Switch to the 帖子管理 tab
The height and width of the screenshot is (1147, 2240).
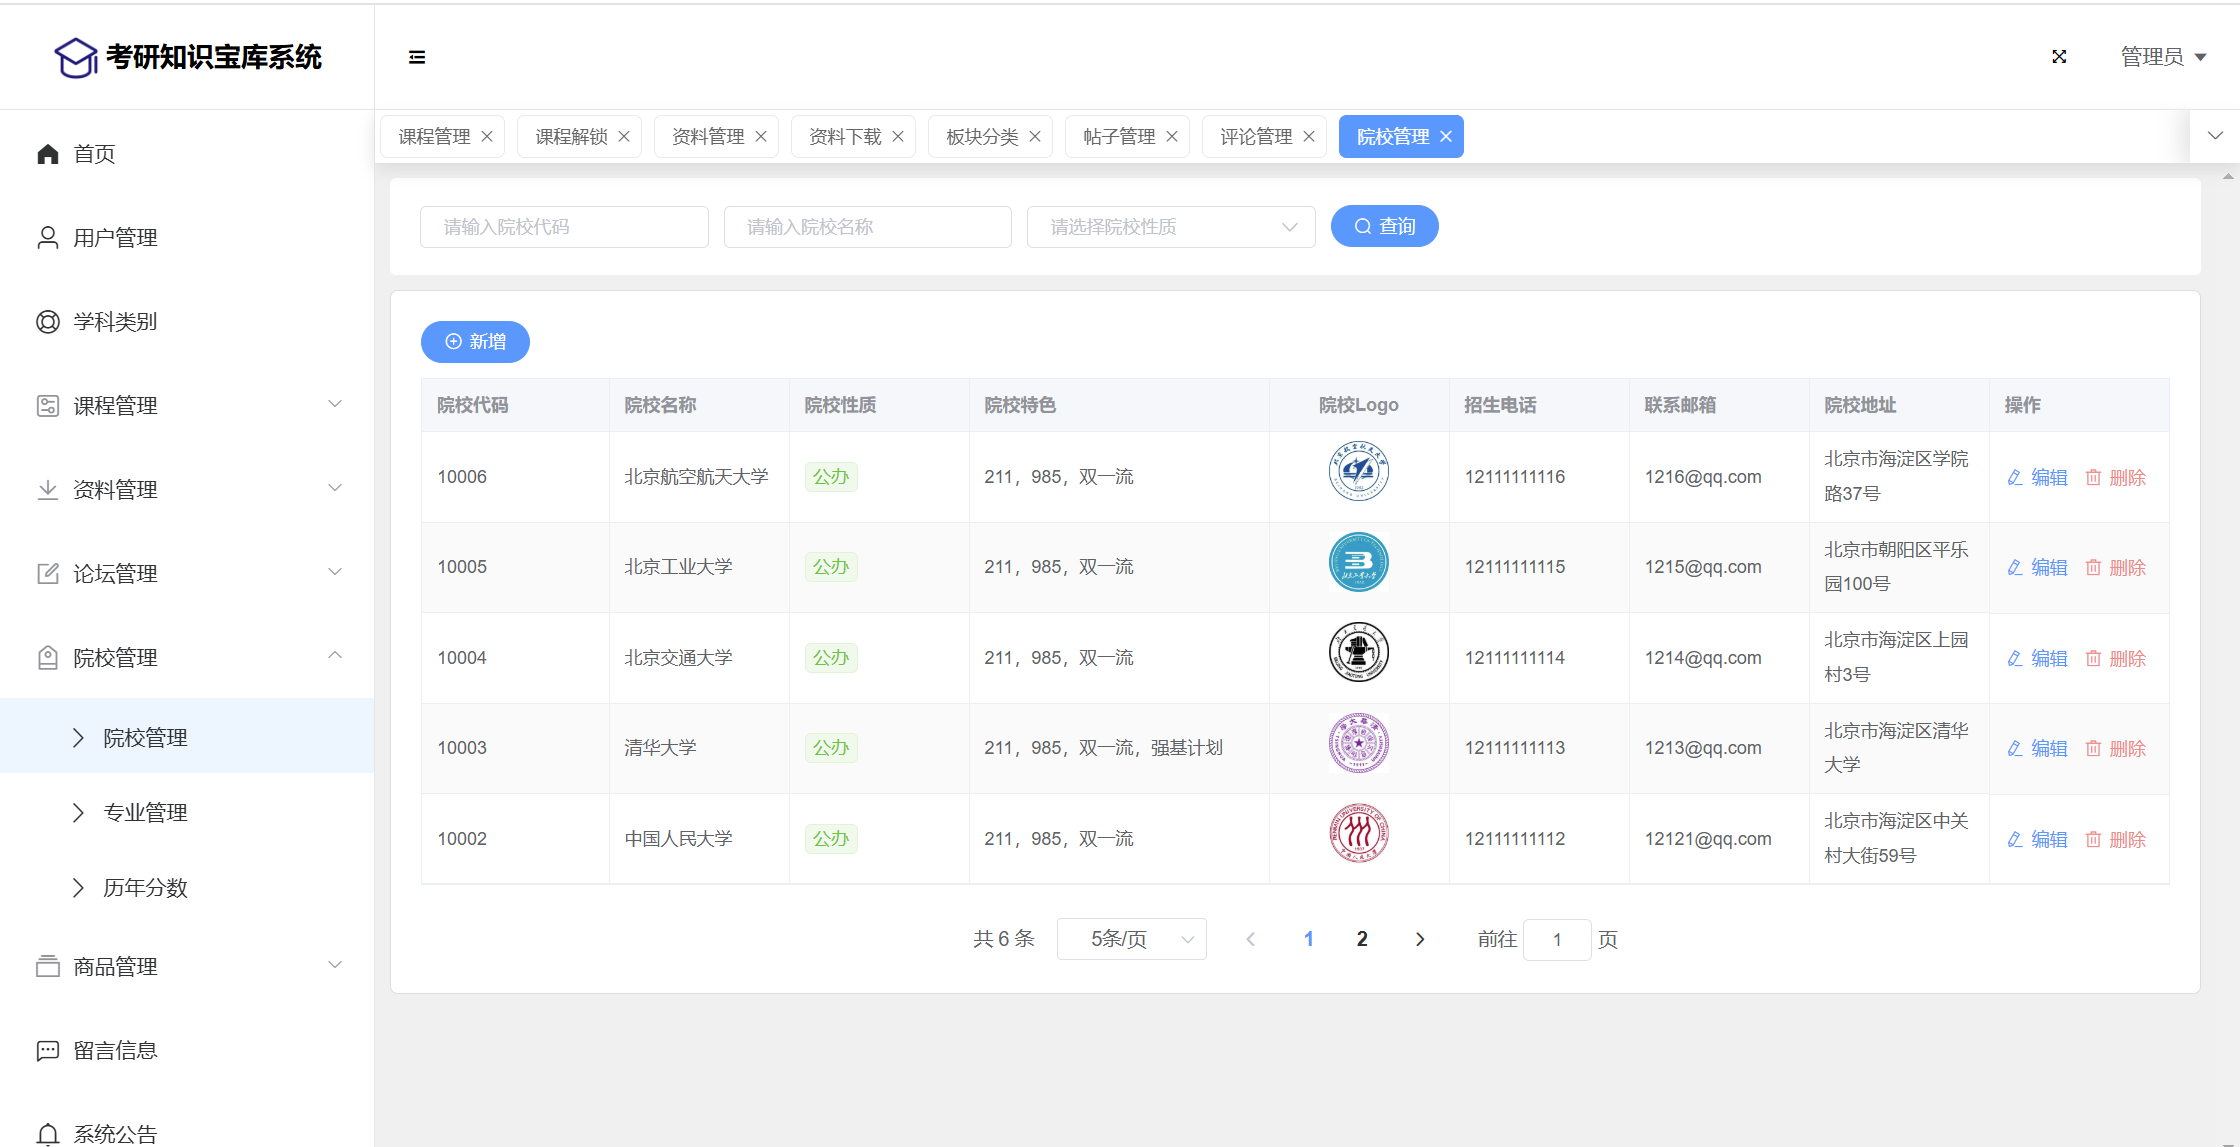(x=1118, y=137)
